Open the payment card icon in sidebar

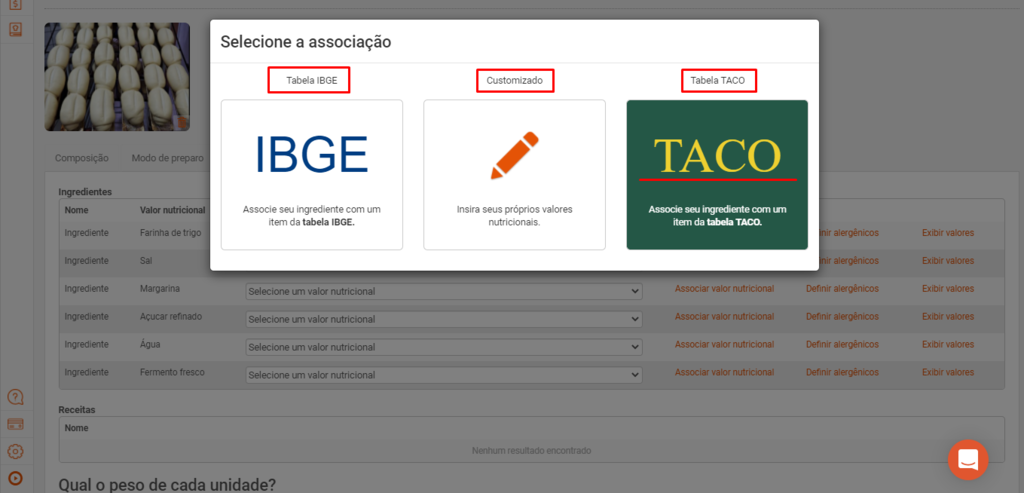(x=16, y=424)
